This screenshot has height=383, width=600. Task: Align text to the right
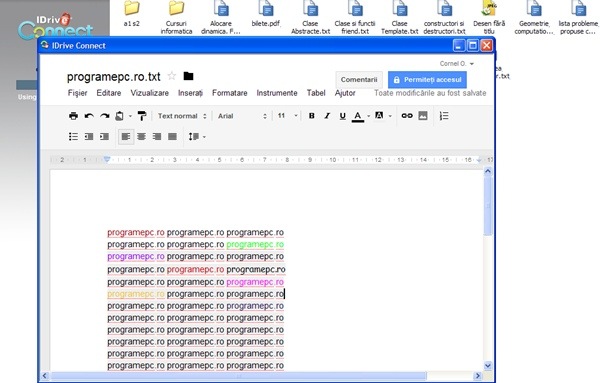click(157, 137)
